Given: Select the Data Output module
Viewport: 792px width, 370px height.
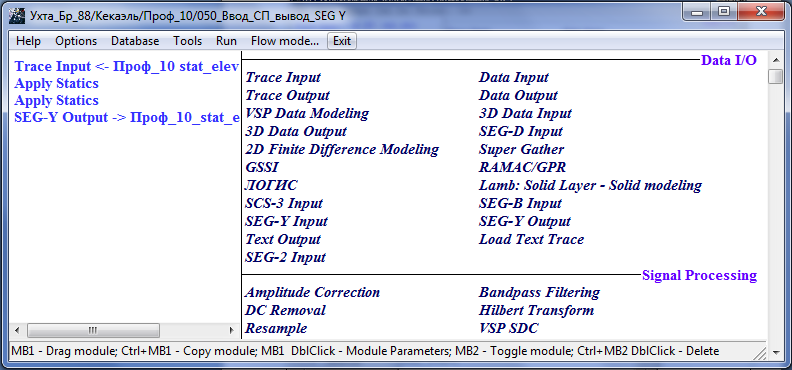Looking at the screenshot, I should tap(518, 95).
